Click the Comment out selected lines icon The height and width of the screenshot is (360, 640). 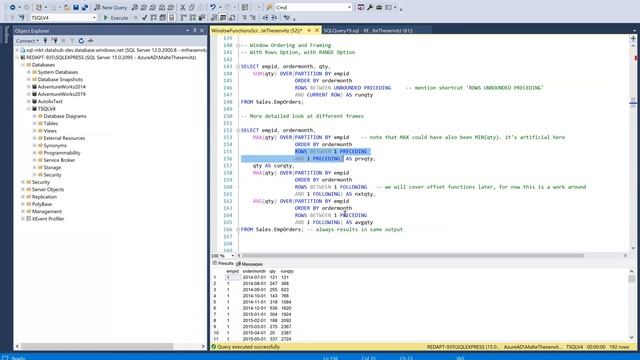244,18
